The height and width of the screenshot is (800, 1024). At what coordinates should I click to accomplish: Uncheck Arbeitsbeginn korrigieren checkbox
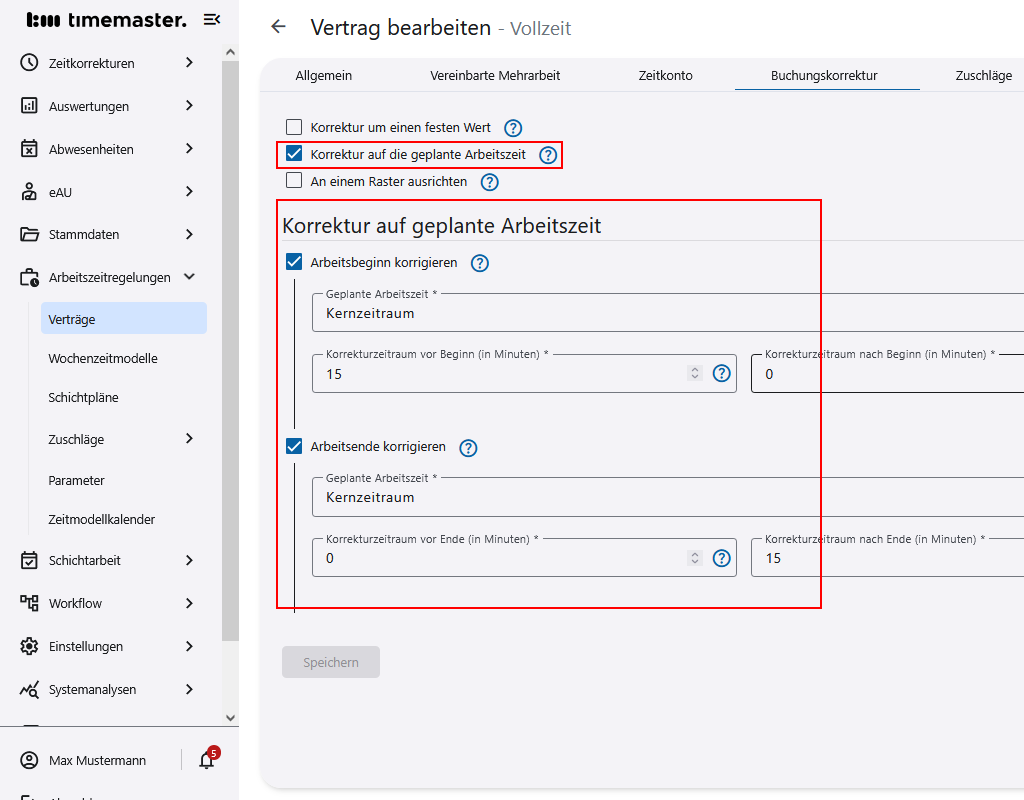click(x=294, y=262)
